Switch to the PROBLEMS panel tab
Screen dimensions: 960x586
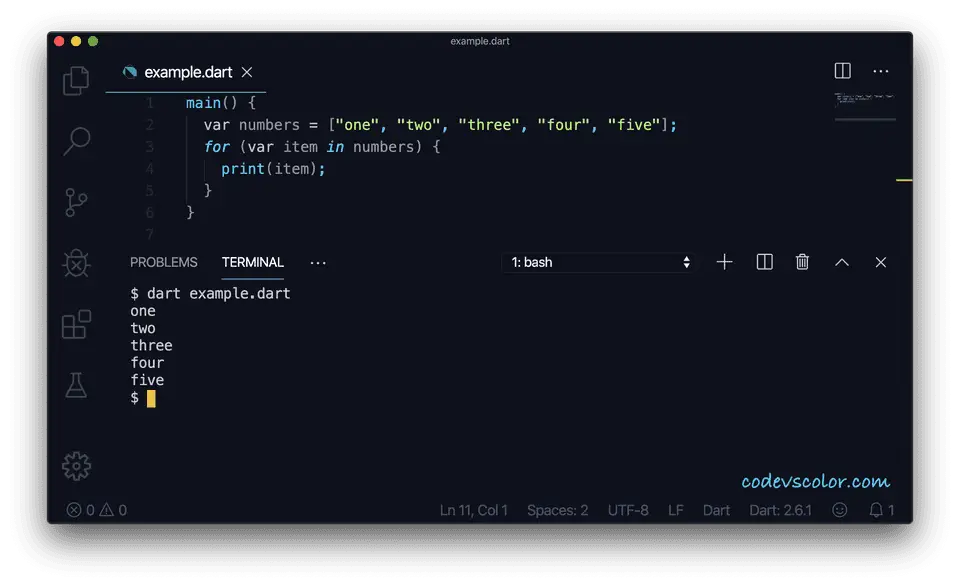(163, 262)
